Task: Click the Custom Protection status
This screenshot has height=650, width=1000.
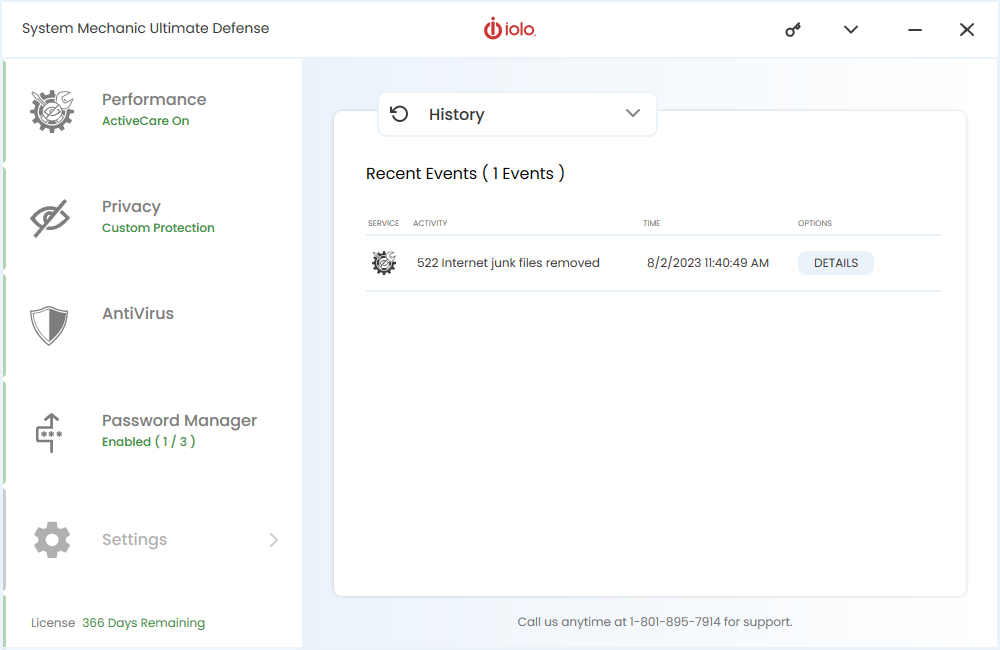Action: (158, 228)
